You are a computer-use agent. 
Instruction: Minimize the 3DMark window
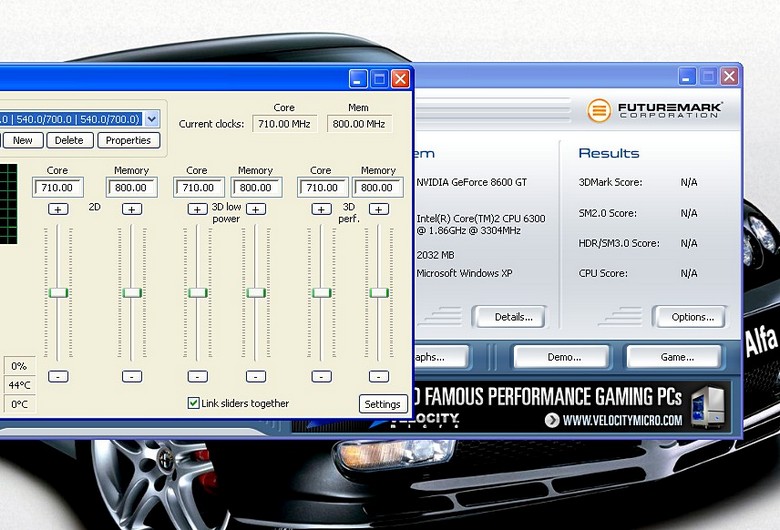tap(687, 77)
